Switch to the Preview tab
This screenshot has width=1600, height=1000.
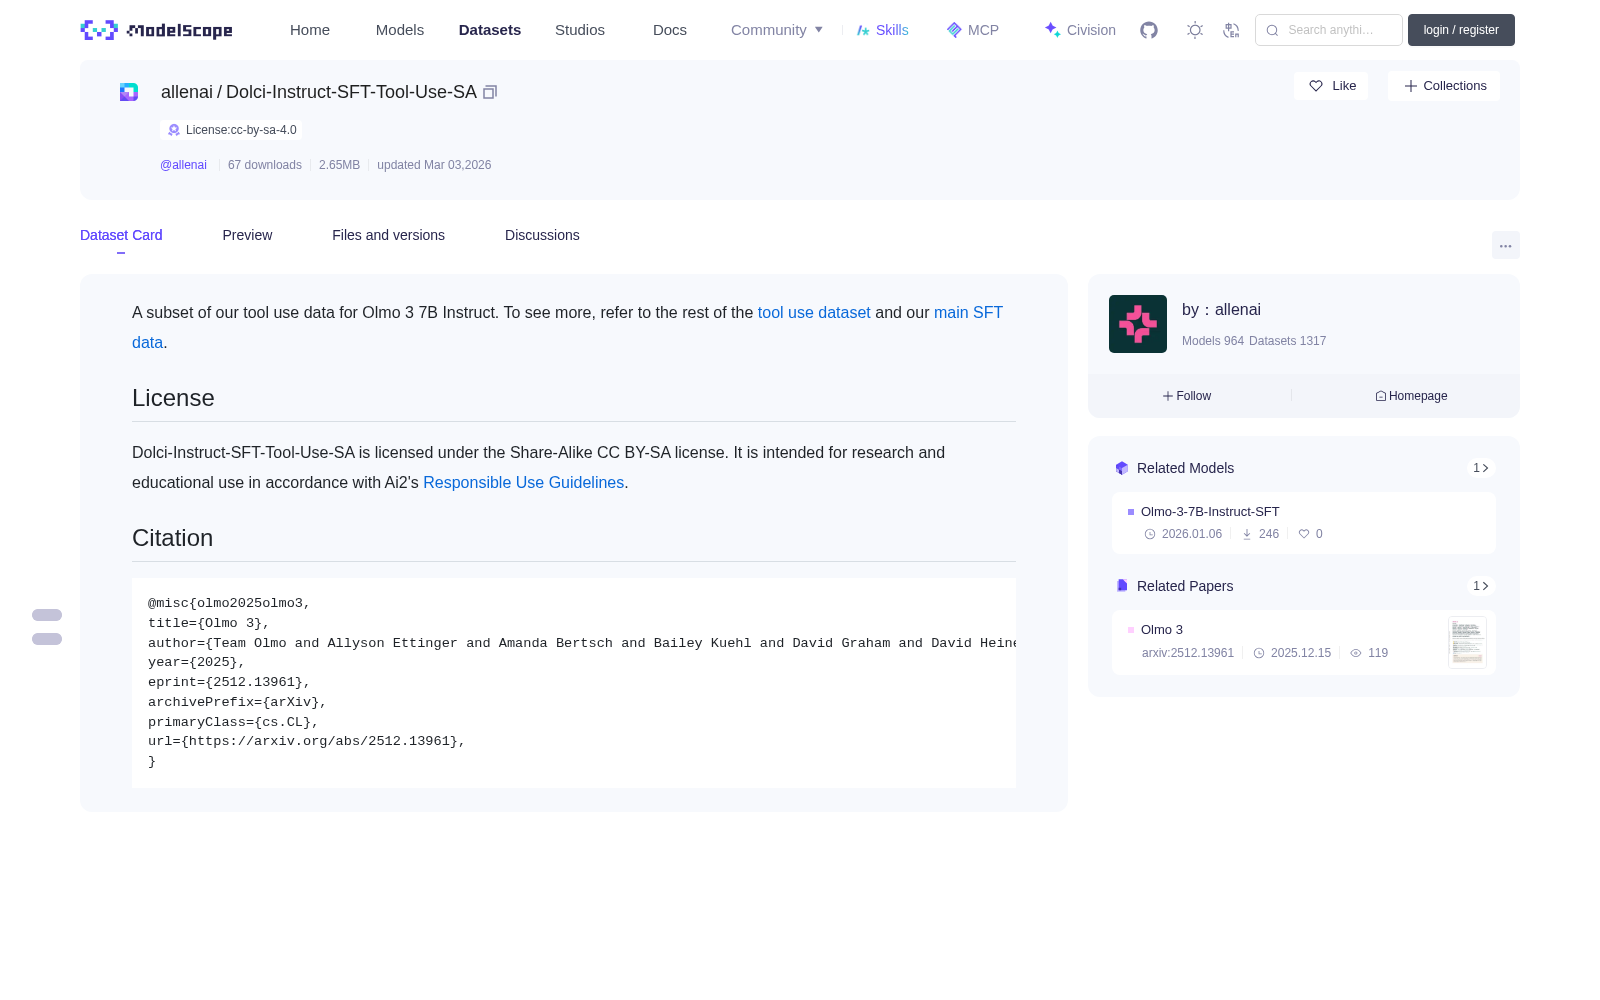247,235
